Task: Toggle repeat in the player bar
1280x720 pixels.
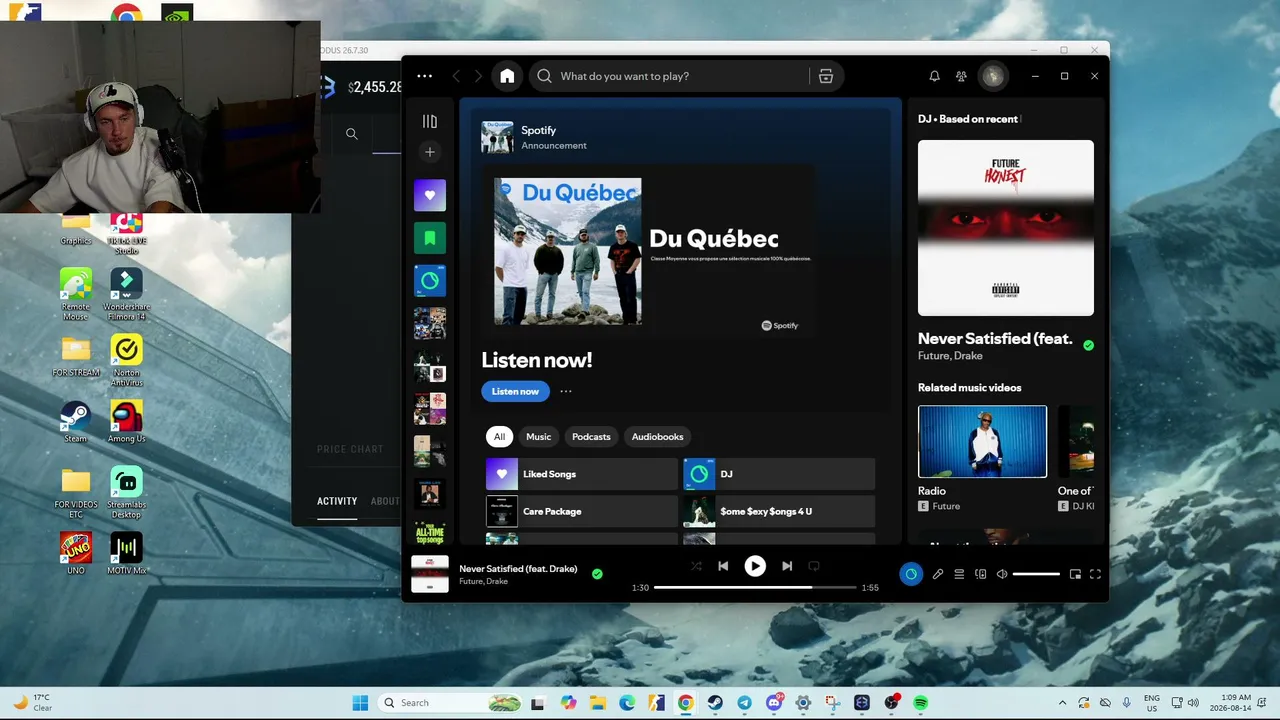Action: click(x=814, y=566)
